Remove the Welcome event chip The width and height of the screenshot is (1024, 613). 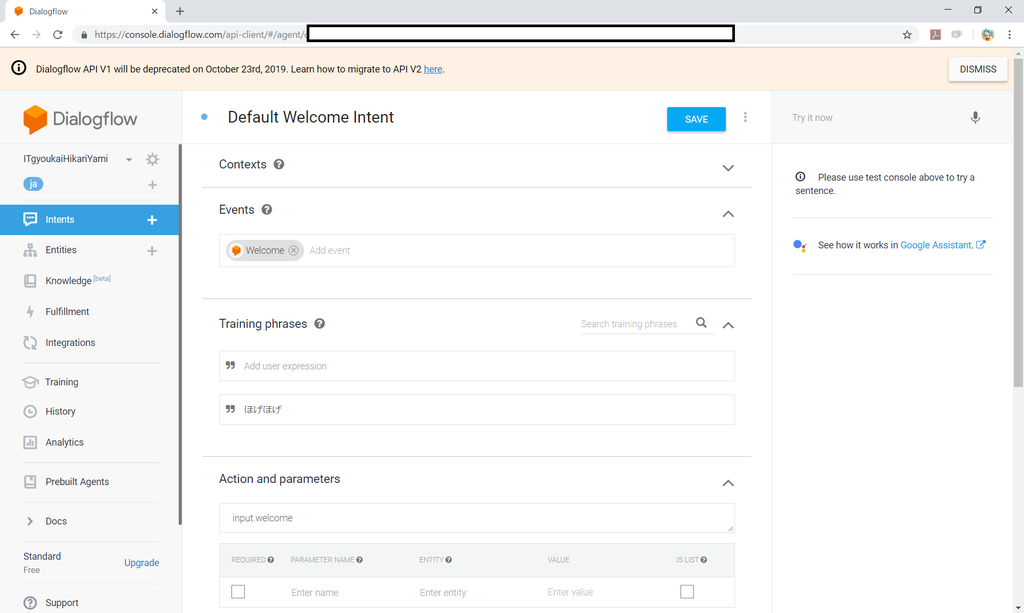tap(293, 251)
